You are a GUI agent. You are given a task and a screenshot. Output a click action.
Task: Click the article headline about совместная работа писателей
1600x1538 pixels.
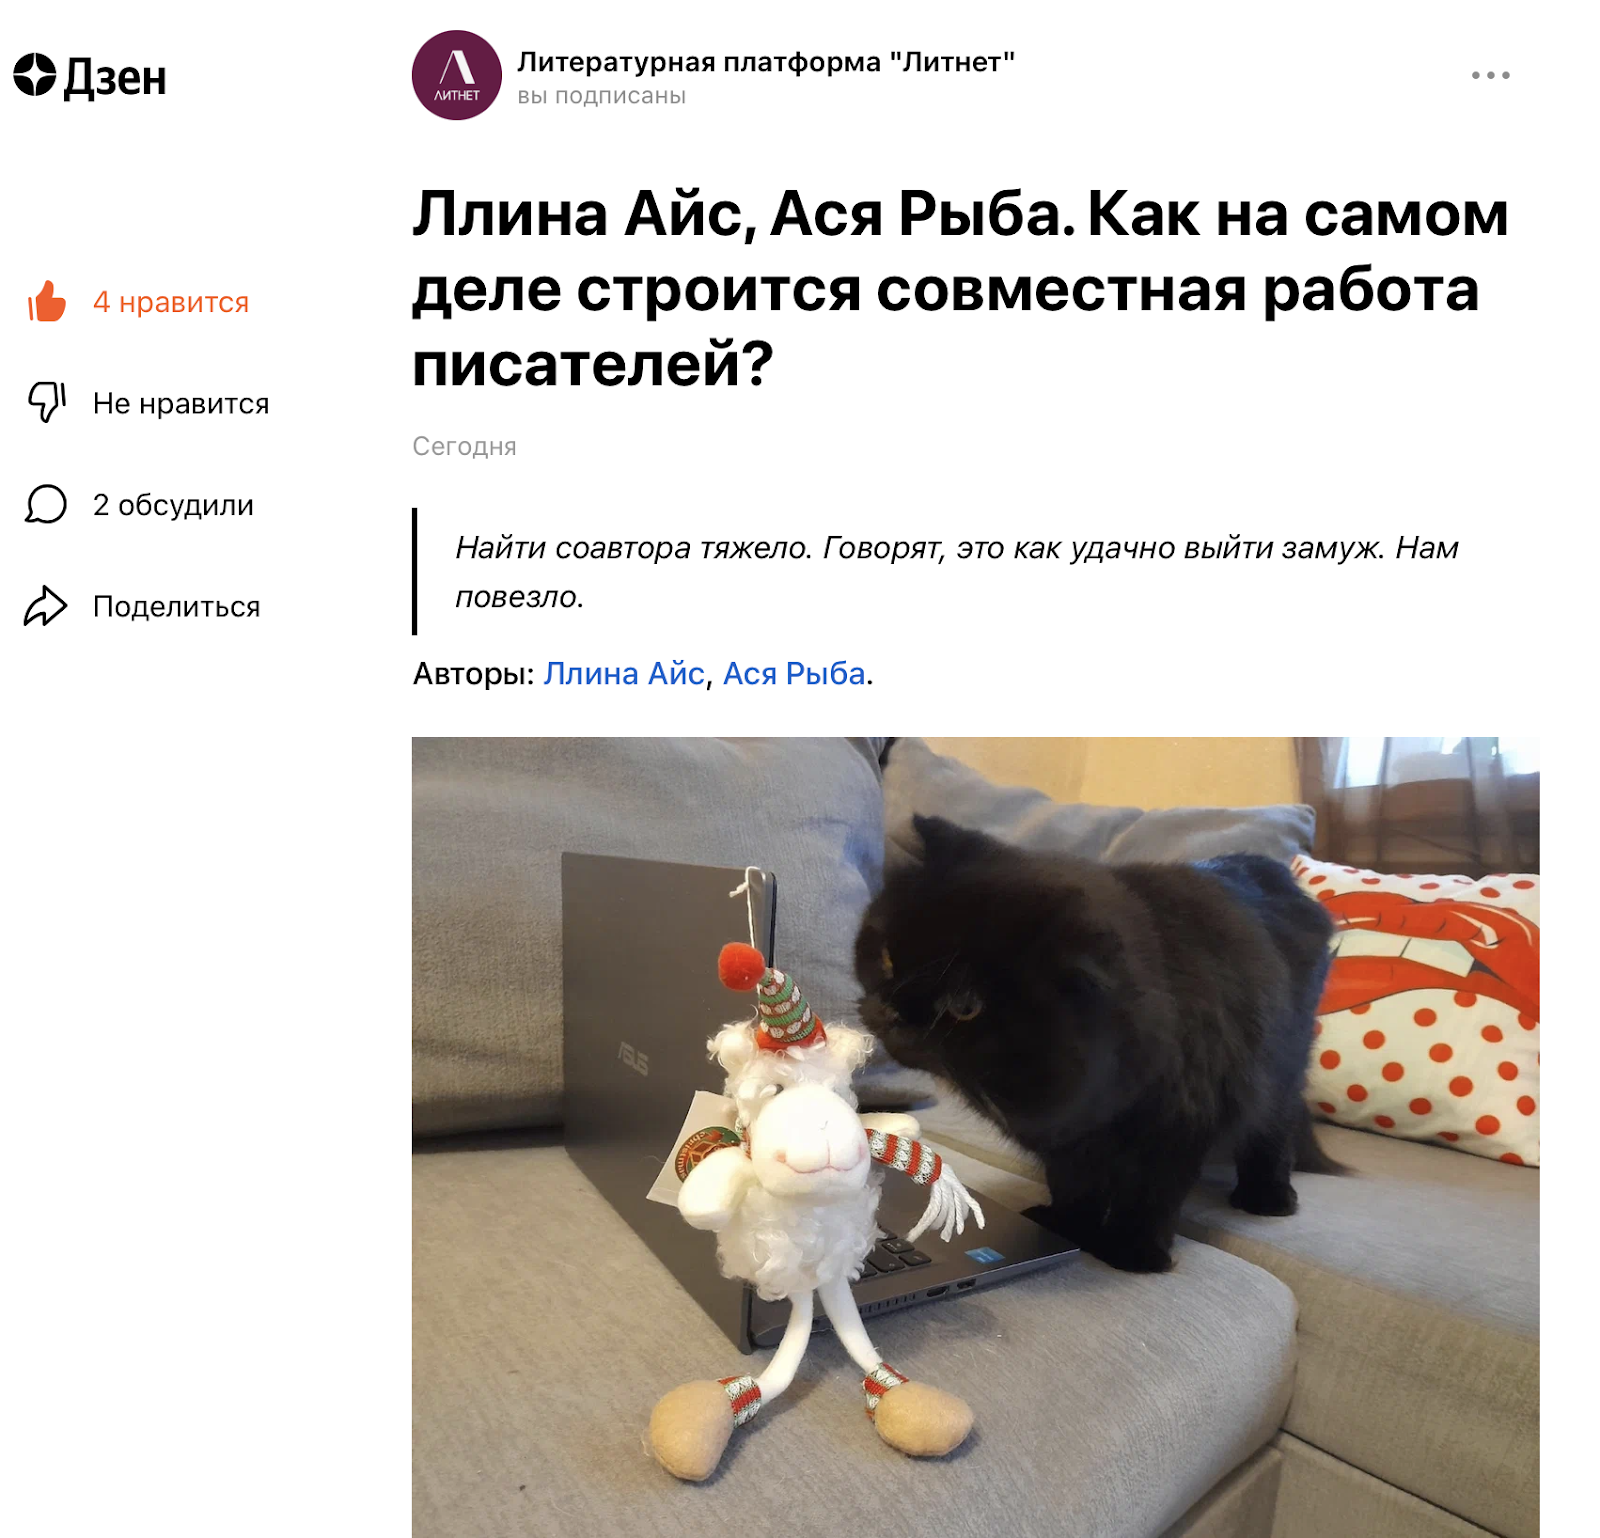(x=960, y=288)
